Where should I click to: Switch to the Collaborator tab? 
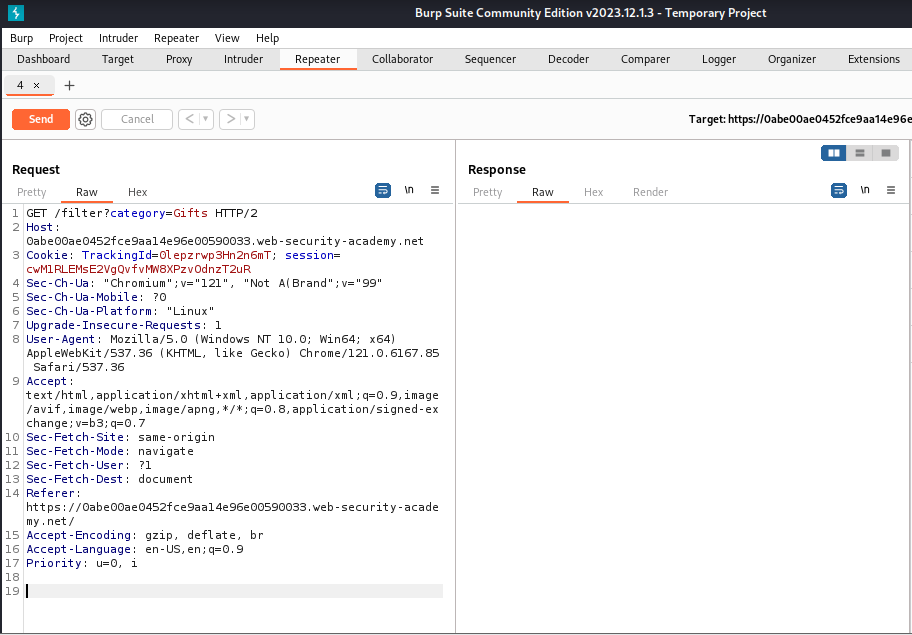[x=402, y=59]
